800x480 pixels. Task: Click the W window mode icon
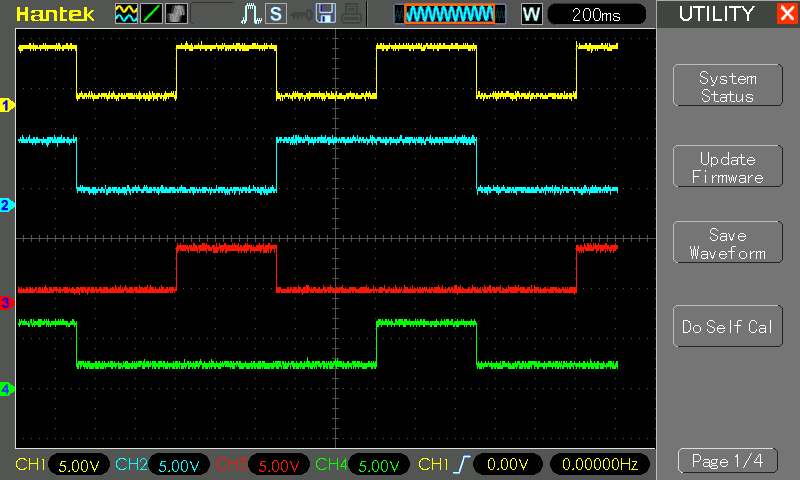coord(532,14)
